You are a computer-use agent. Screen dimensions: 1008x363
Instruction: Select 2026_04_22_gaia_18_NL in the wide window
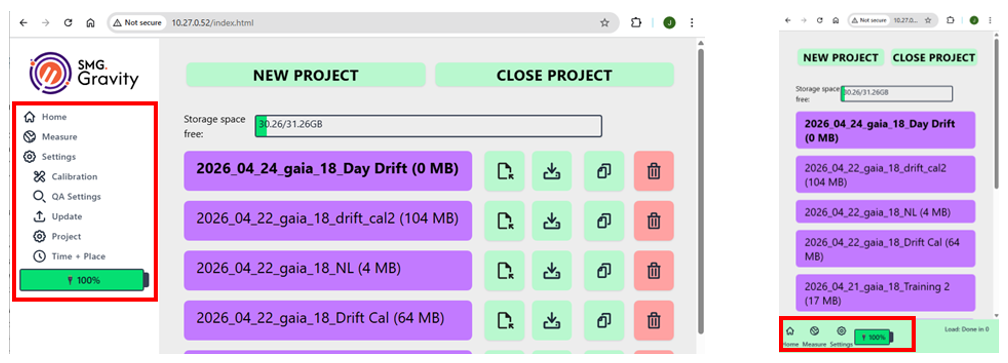[328, 270]
